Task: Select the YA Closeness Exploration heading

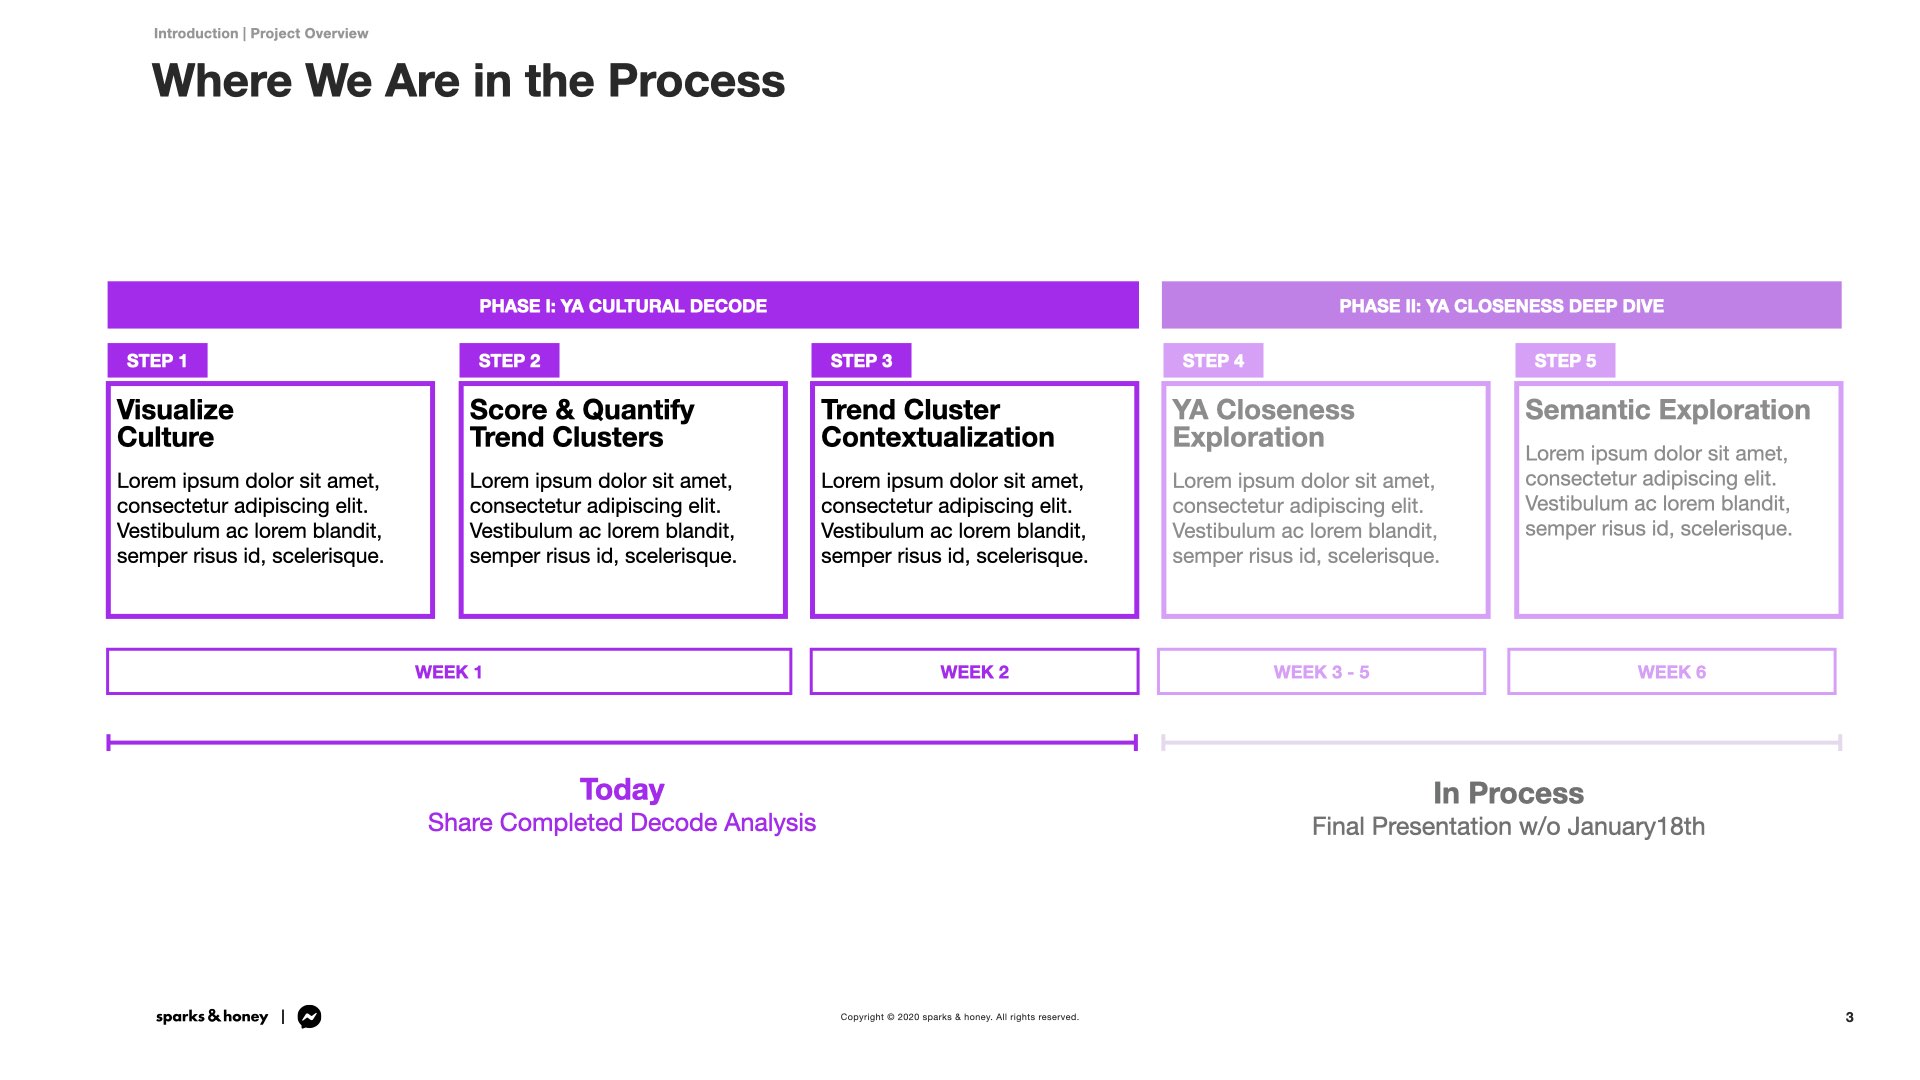Action: coord(1263,424)
